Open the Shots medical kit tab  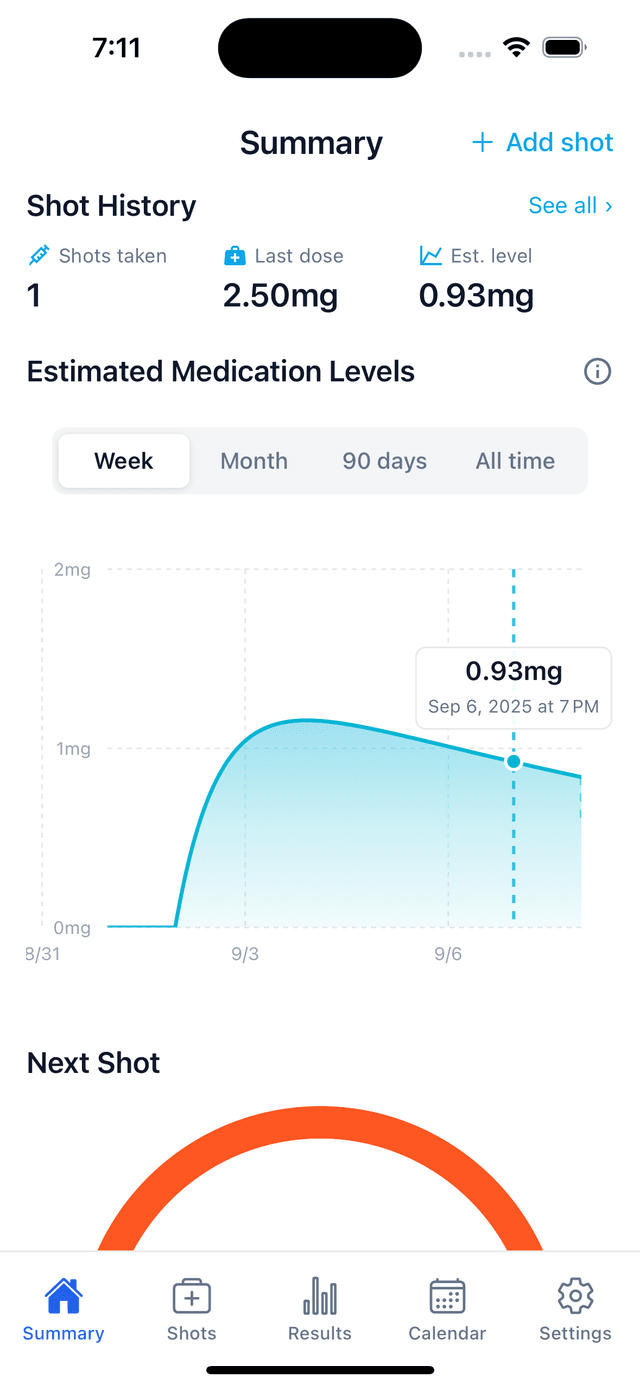(x=191, y=1298)
